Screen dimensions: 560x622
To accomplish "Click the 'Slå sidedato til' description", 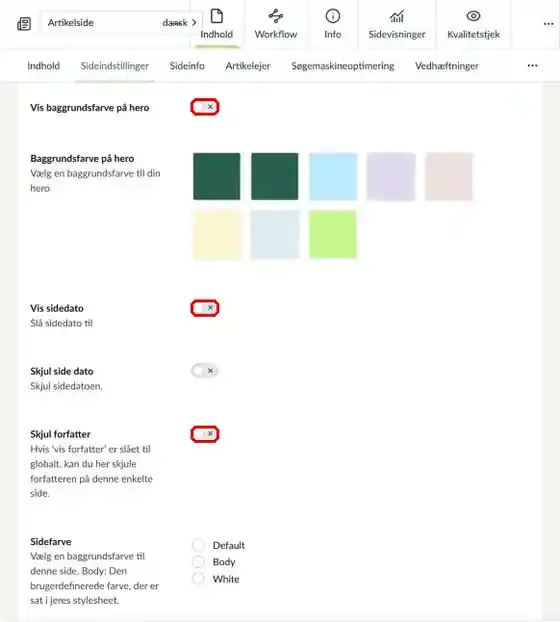I will click(61, 323).
